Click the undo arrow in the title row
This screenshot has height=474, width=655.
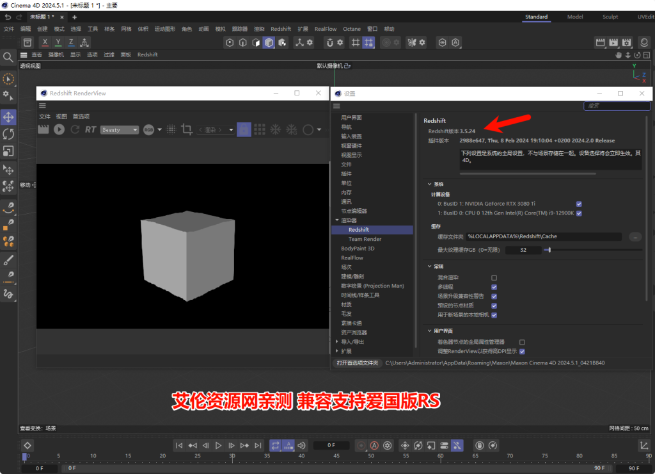(8, 17)
